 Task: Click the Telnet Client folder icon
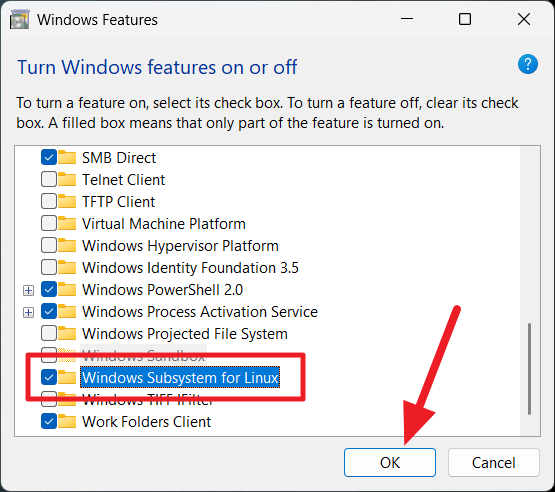coord(67,179)
